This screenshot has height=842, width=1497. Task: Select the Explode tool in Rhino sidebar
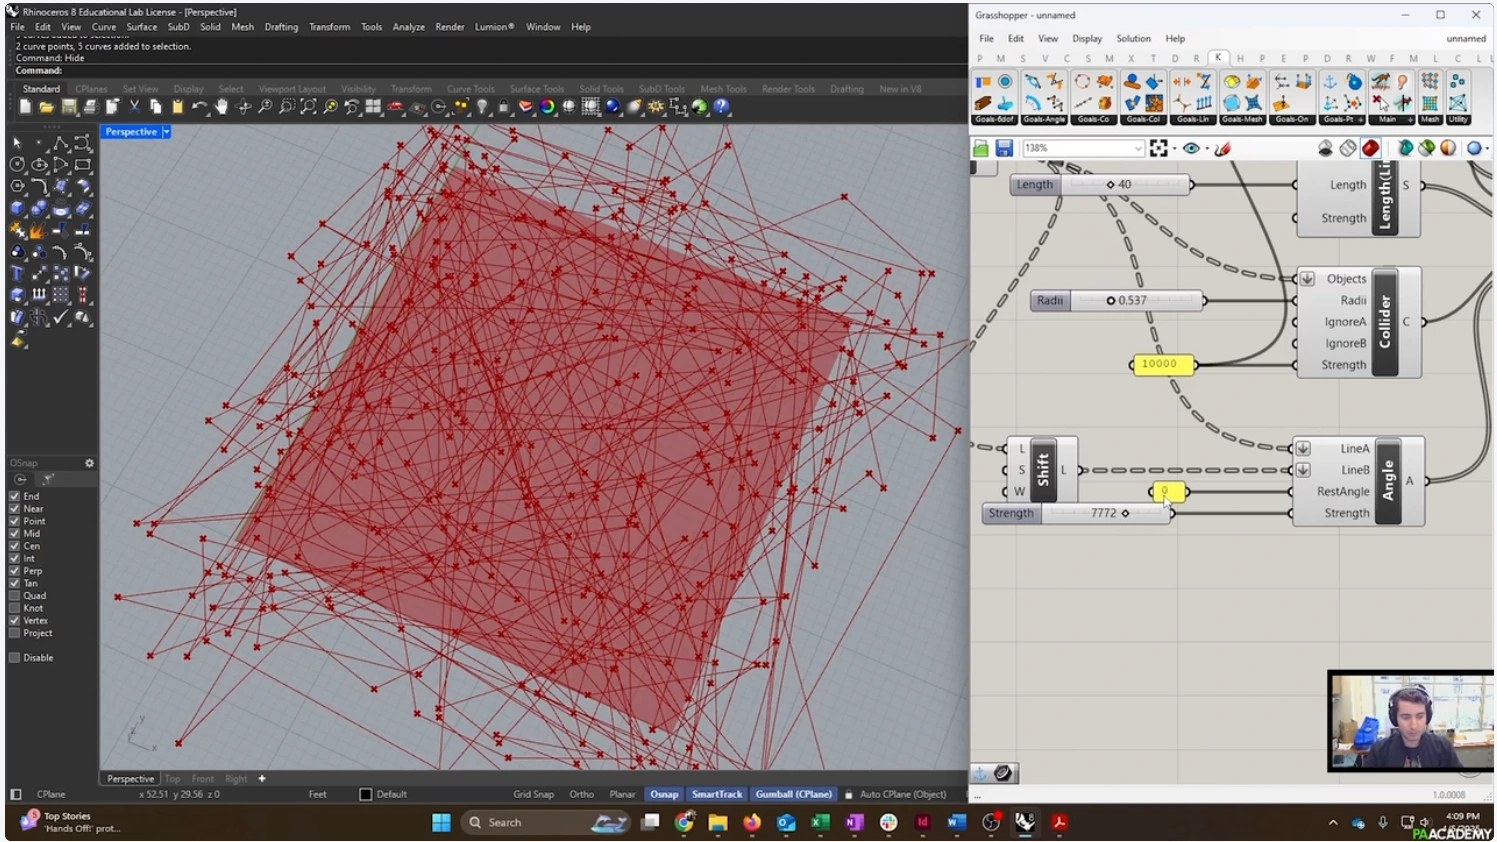point(39,230)
